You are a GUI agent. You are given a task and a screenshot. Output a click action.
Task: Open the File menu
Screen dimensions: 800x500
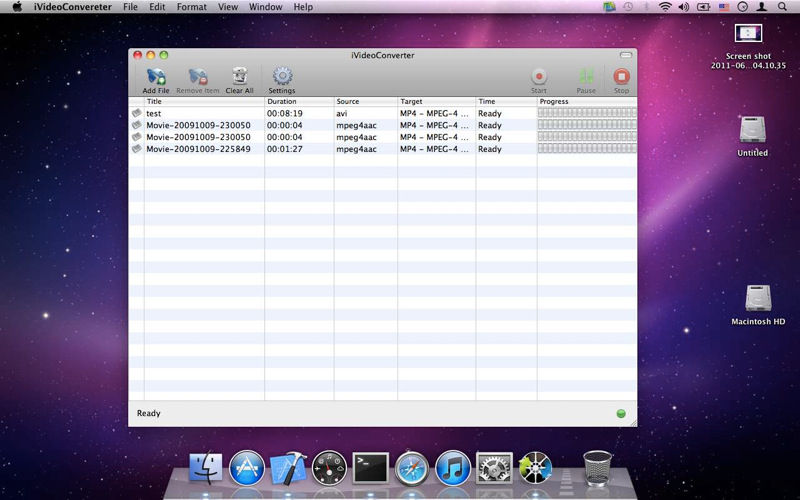130,7
